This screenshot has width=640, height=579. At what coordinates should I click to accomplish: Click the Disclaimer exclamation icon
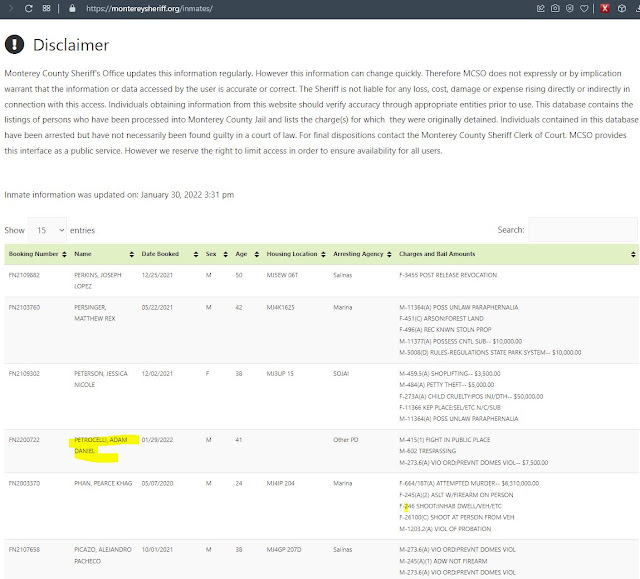click(14, 44)
